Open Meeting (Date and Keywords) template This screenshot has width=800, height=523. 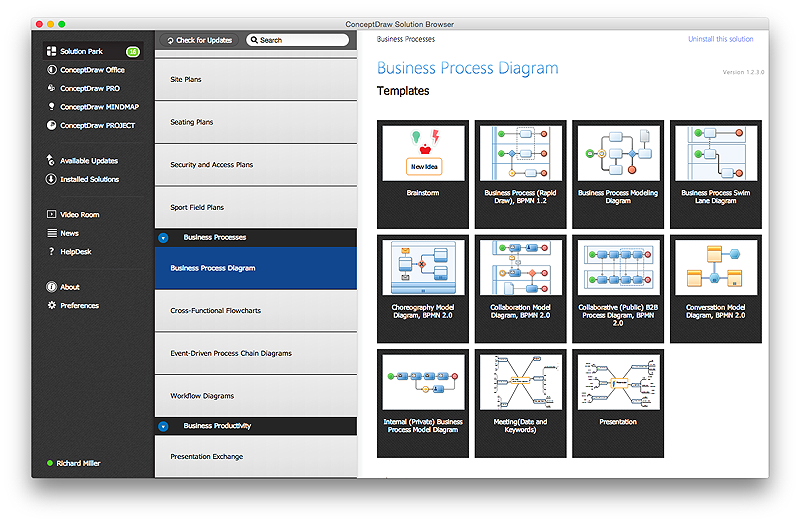point(520,403)
